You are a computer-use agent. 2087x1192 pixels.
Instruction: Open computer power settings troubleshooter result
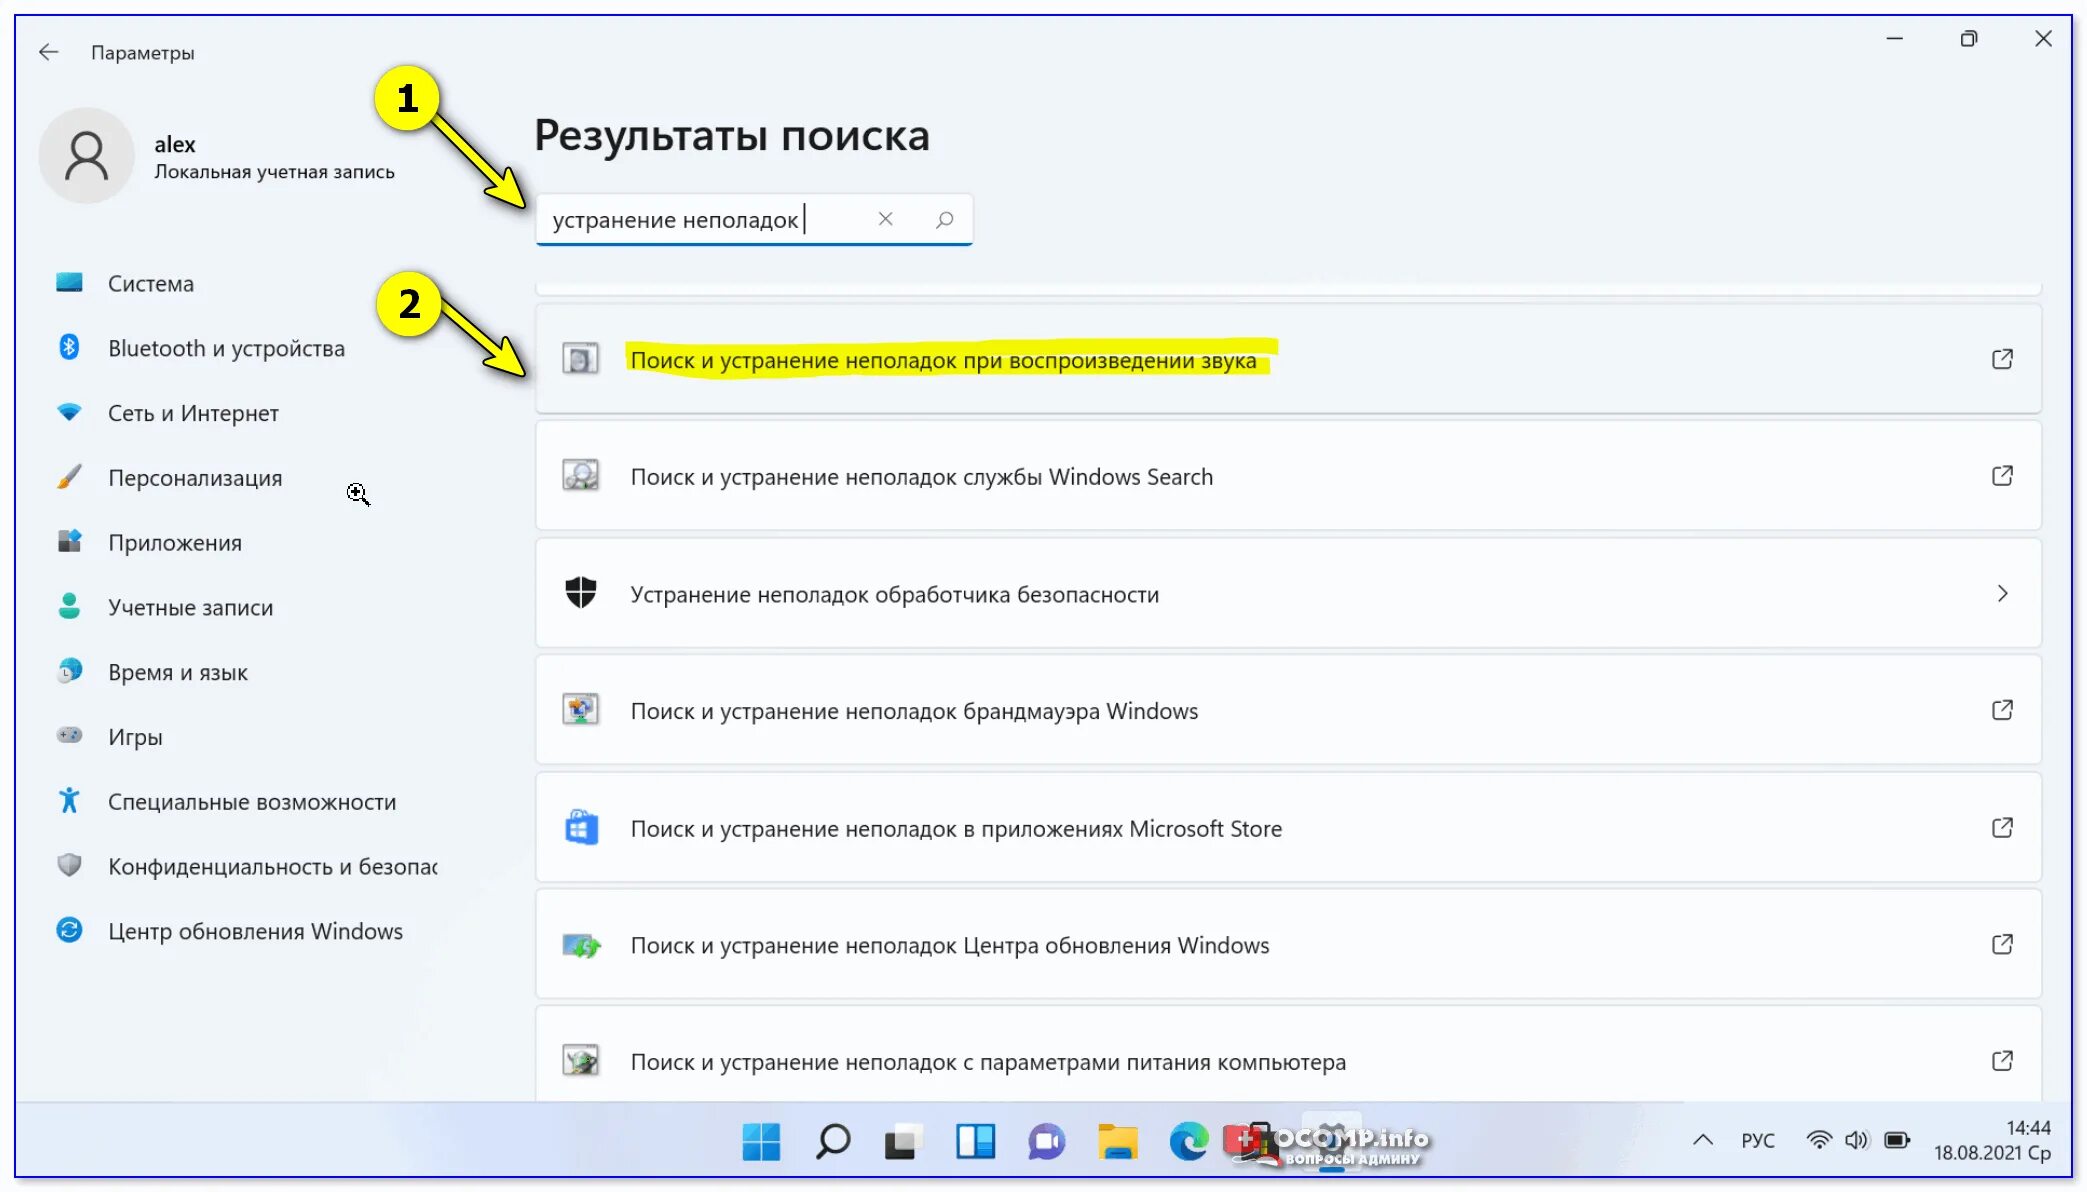[1288, 1056]
